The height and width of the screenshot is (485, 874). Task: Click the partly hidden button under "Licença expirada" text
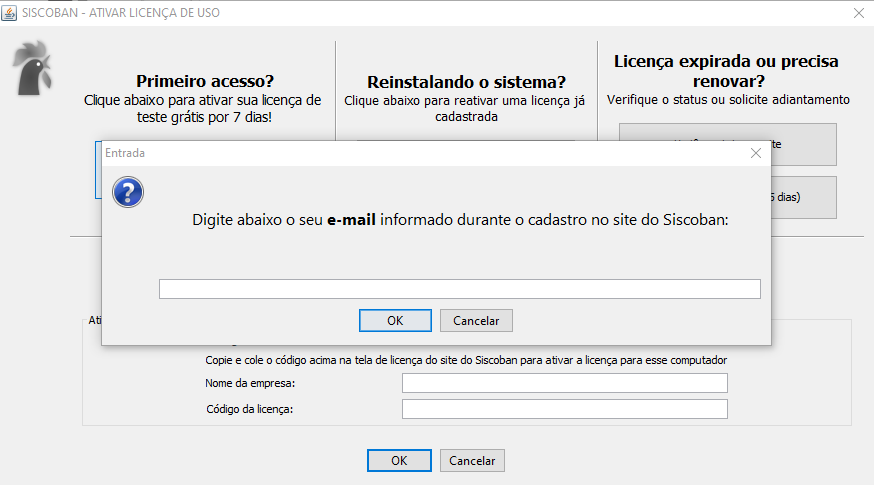pyautogui.click(x=802, y=144)
